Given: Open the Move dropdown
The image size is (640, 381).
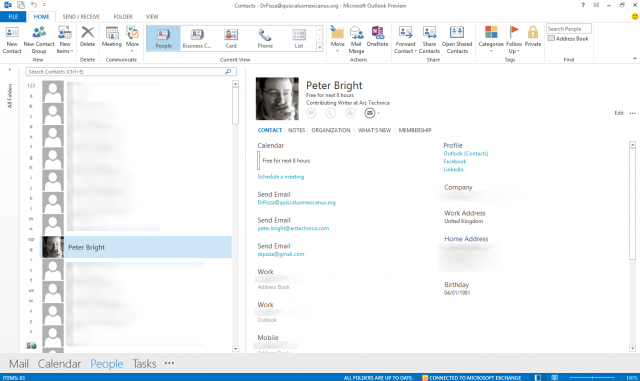Looking at the screenshot, I should 338,39.
